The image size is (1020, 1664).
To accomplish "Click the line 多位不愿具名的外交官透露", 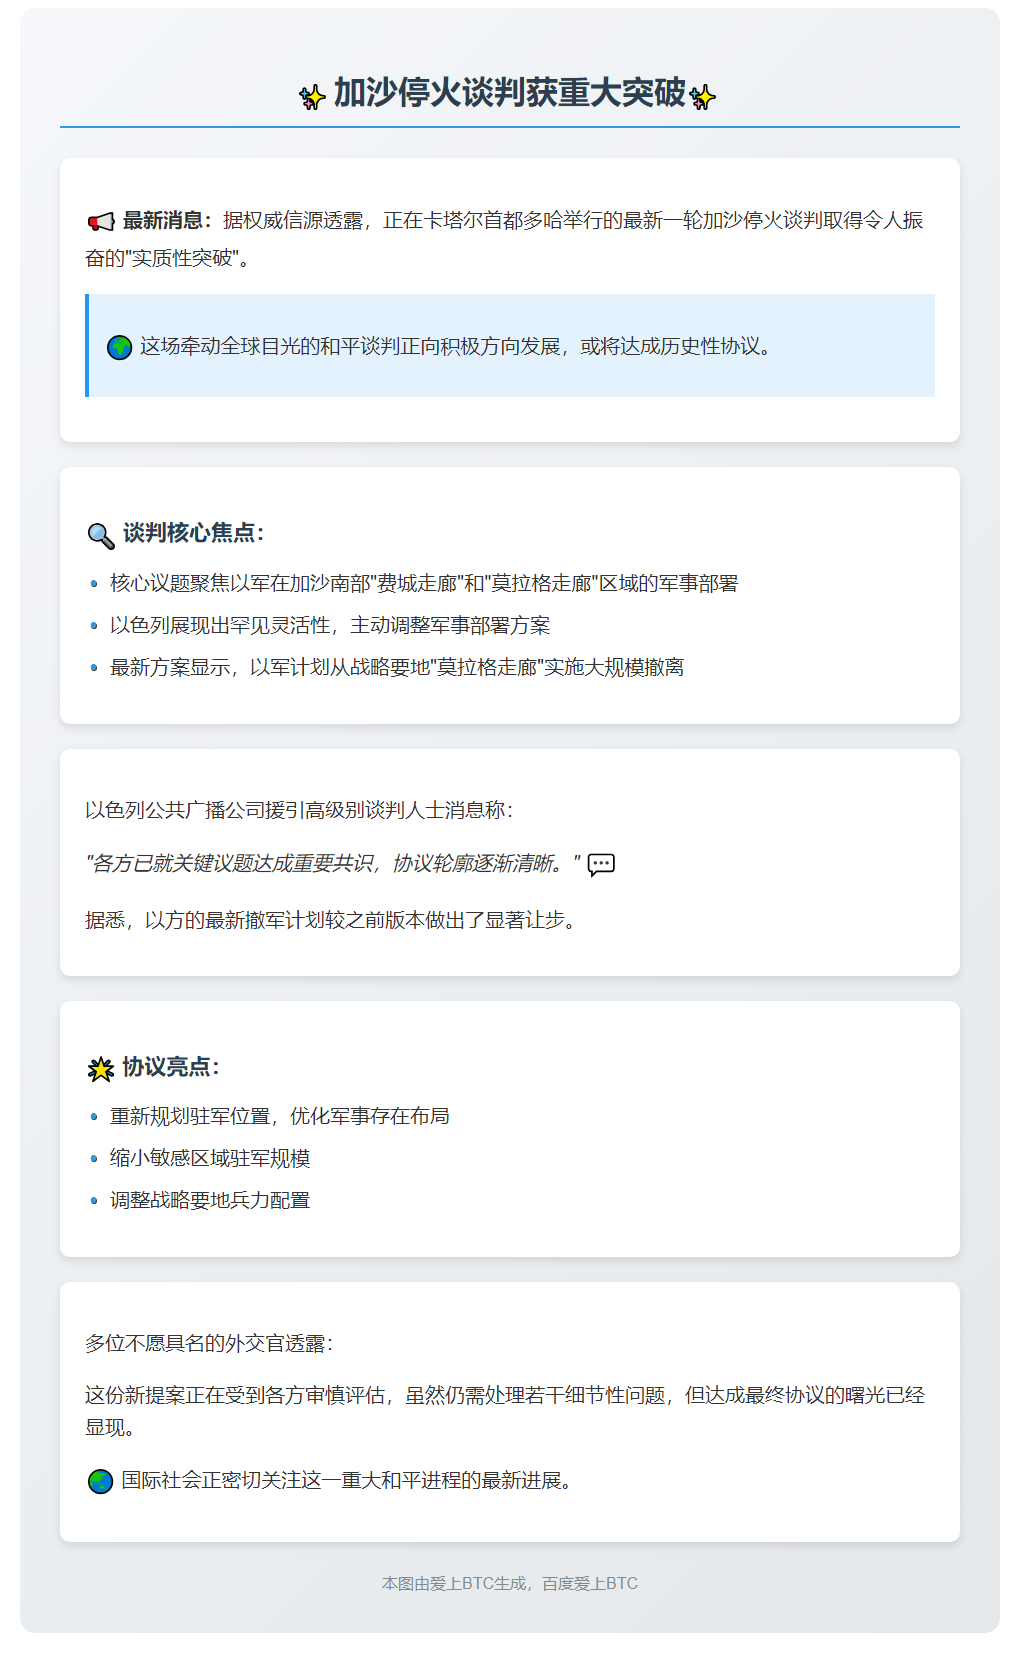I will (210, 1343).
